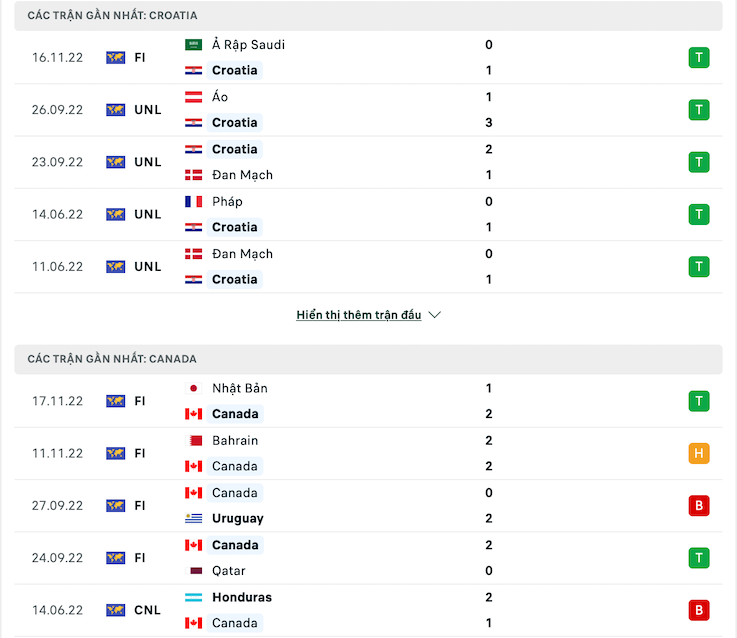Click the Austria flag next to Áo
This screenshot has height=638, width=737.
[x=194, y=97]
